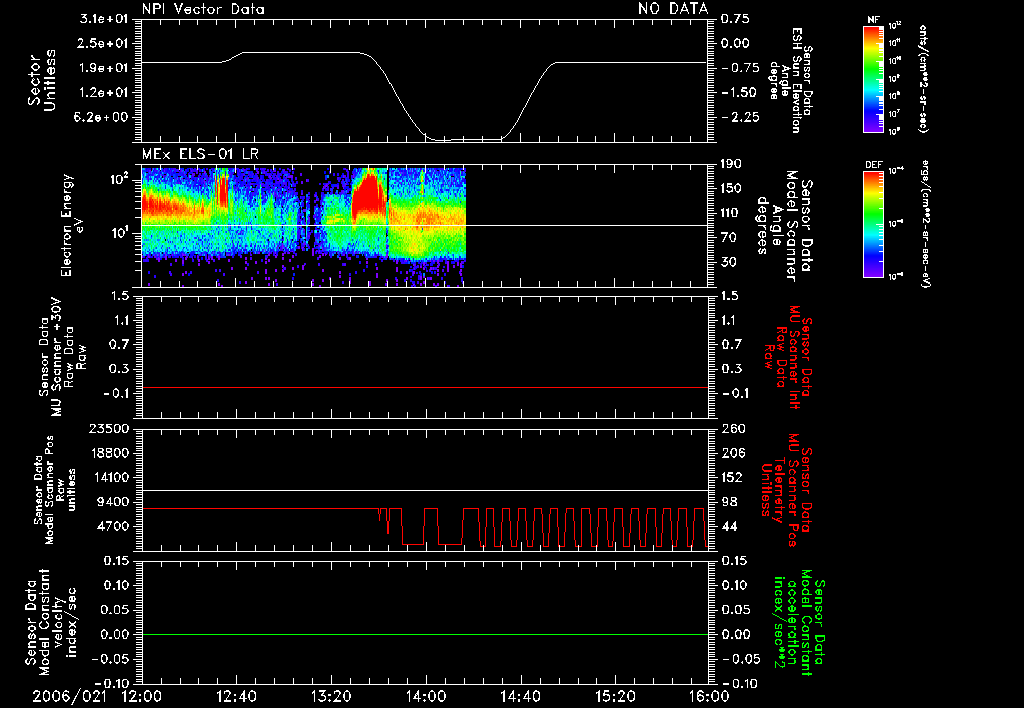1024x708 pixels.
Task: Select the MEx ELS-01 LR panel title
Action: click(x=200, y=153)
